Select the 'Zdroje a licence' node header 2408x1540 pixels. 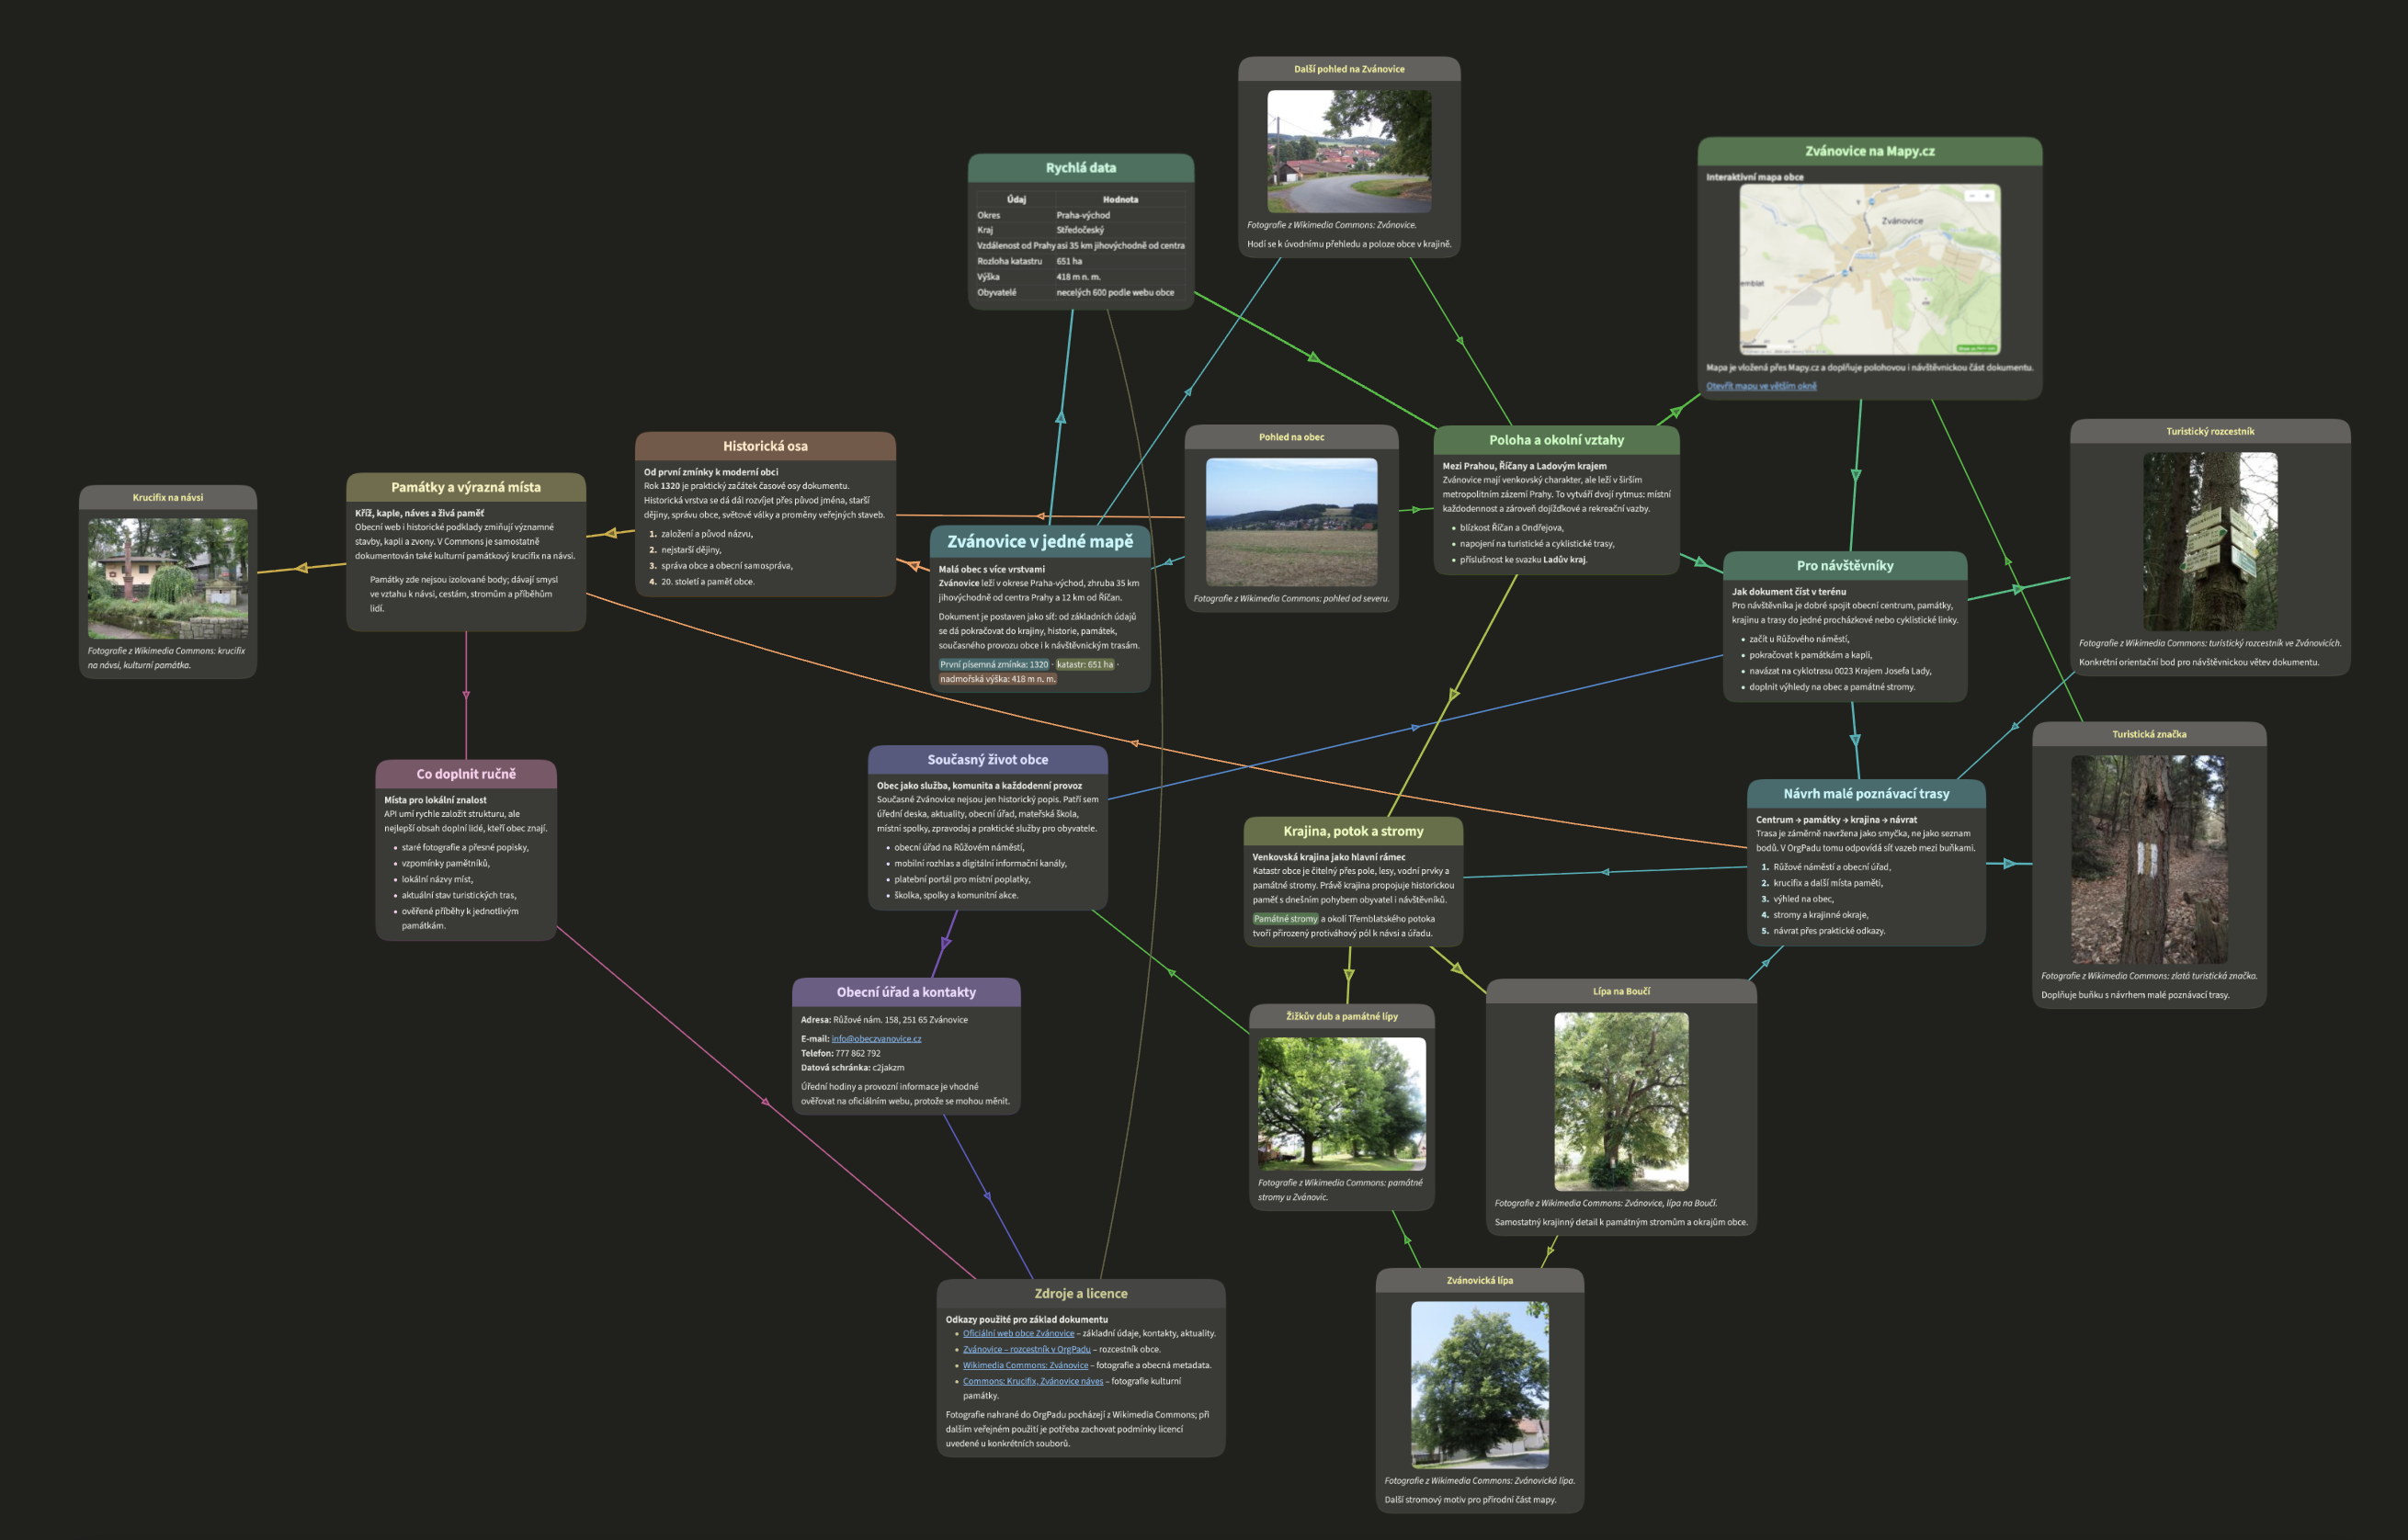point(1081,1293)
